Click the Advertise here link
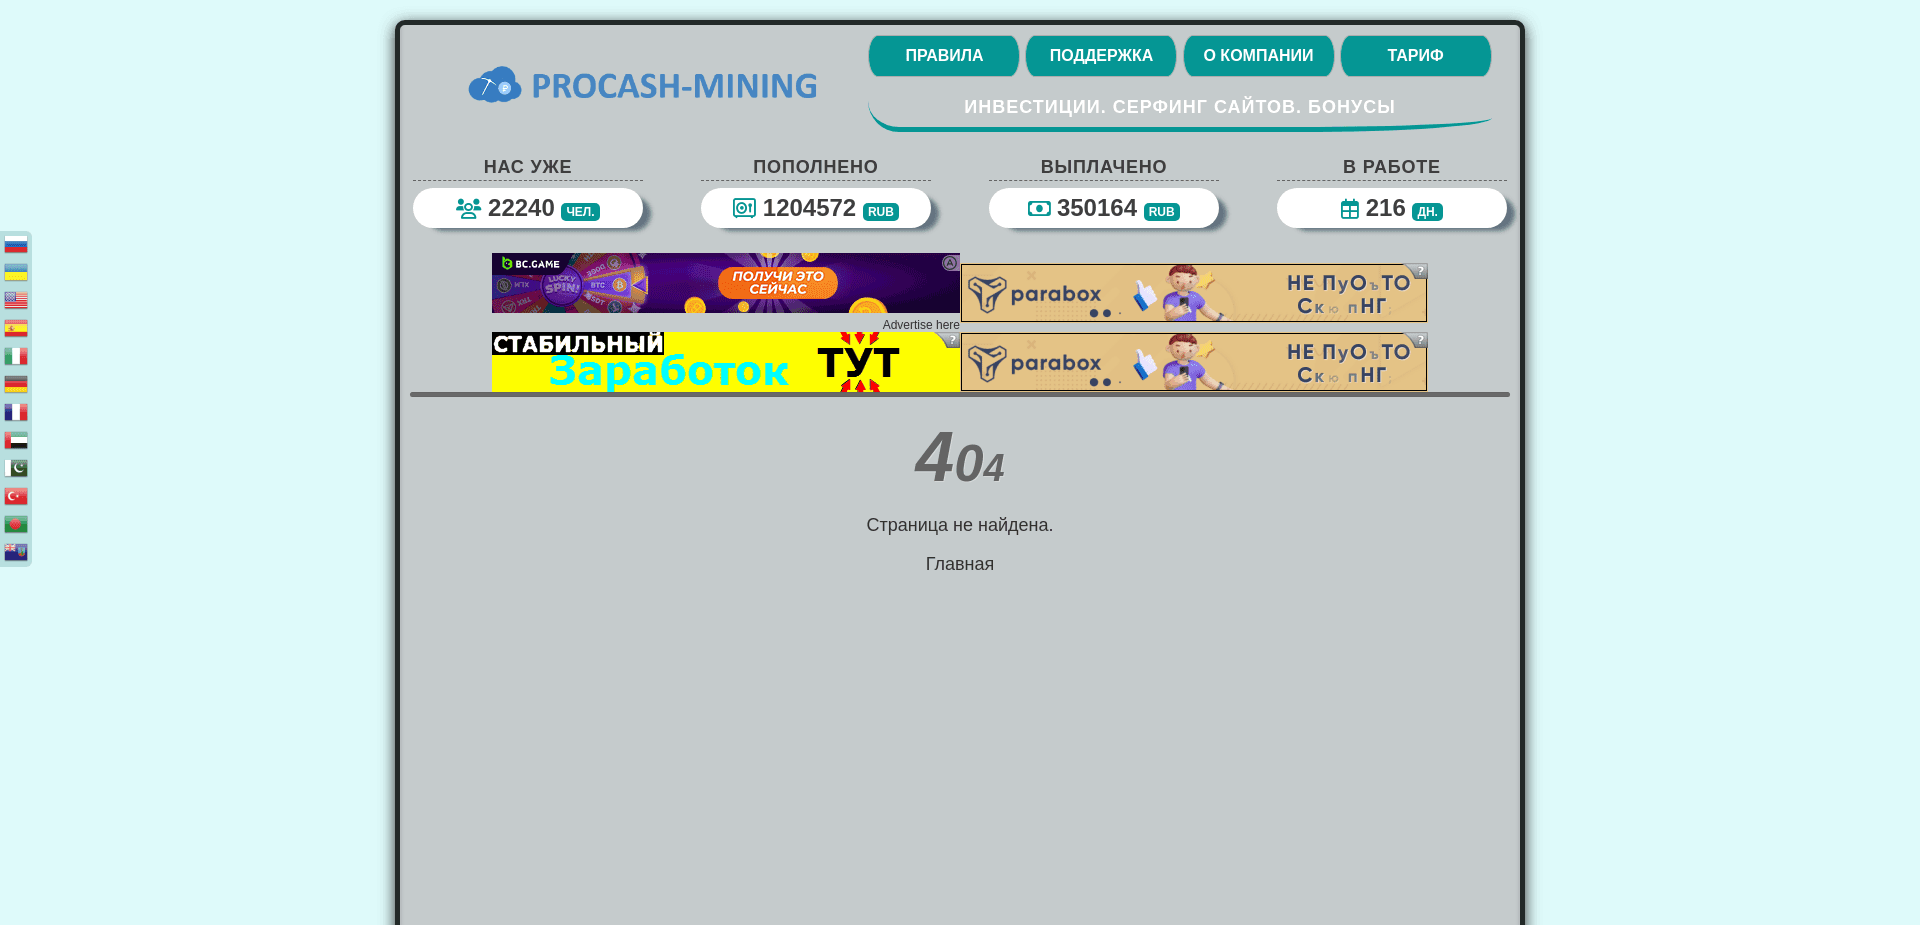 920,324
